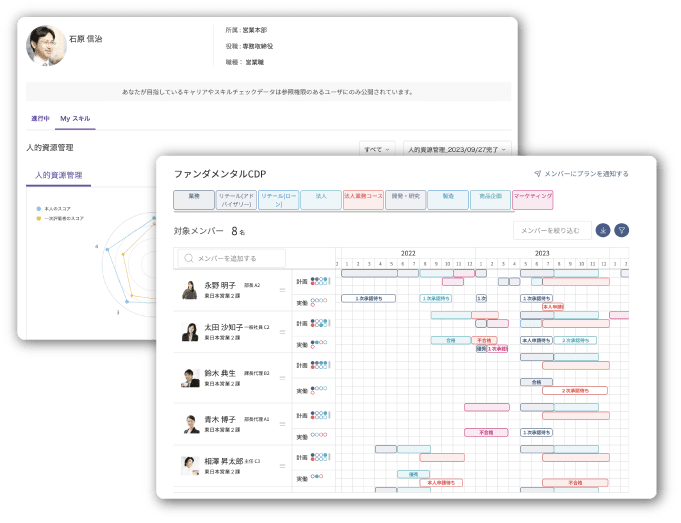Viewport: 681px width, 523px height.
Task: Focus the メンバーを絞り込む filter field
Action: (x=552, y=231)
